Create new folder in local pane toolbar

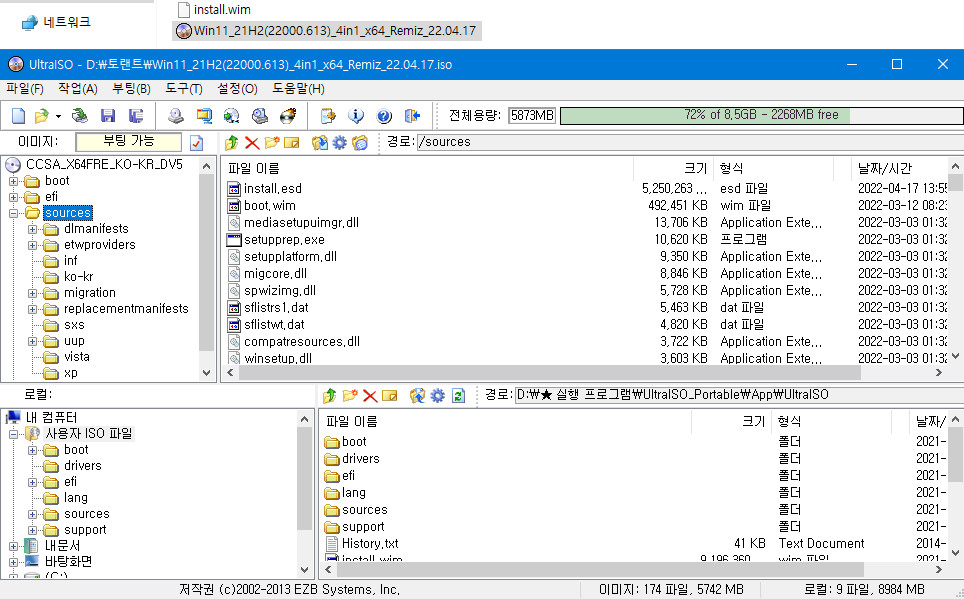[x=350, y=395]
